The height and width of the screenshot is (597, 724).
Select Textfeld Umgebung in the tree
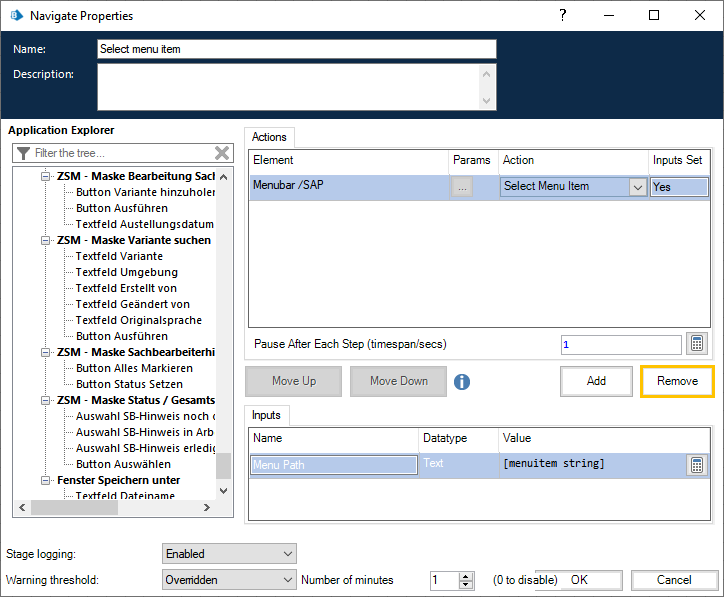(126, 272)
